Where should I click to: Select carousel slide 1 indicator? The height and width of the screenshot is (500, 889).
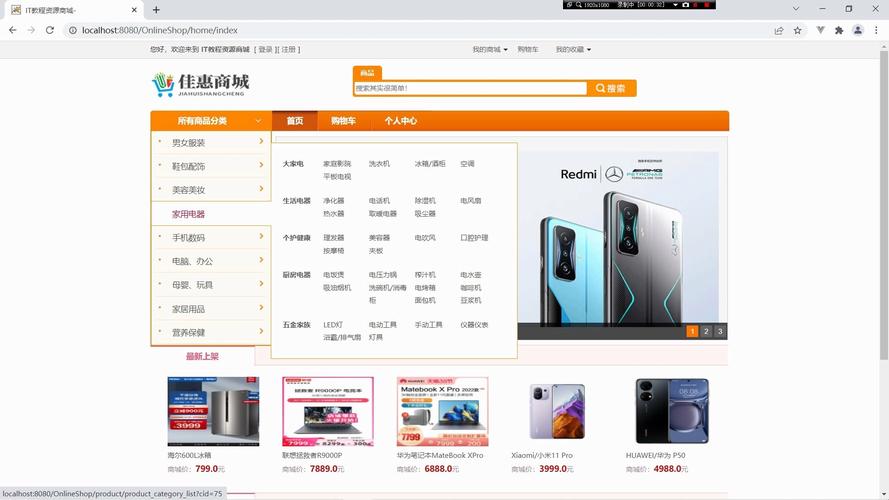click(x=692, y=331)
